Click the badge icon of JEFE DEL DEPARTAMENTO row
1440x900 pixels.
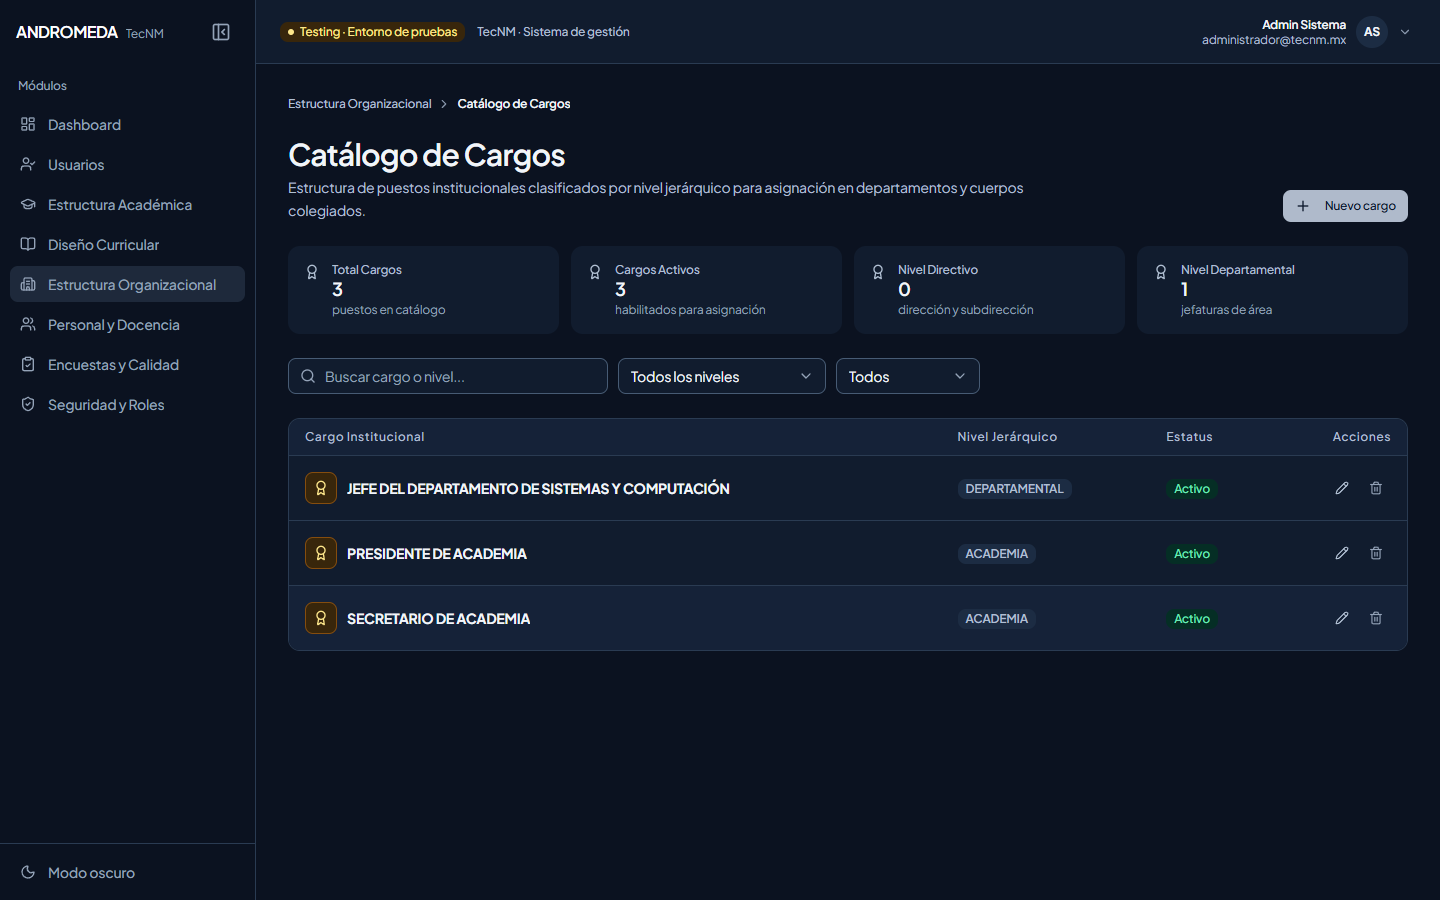coord(321,488)
